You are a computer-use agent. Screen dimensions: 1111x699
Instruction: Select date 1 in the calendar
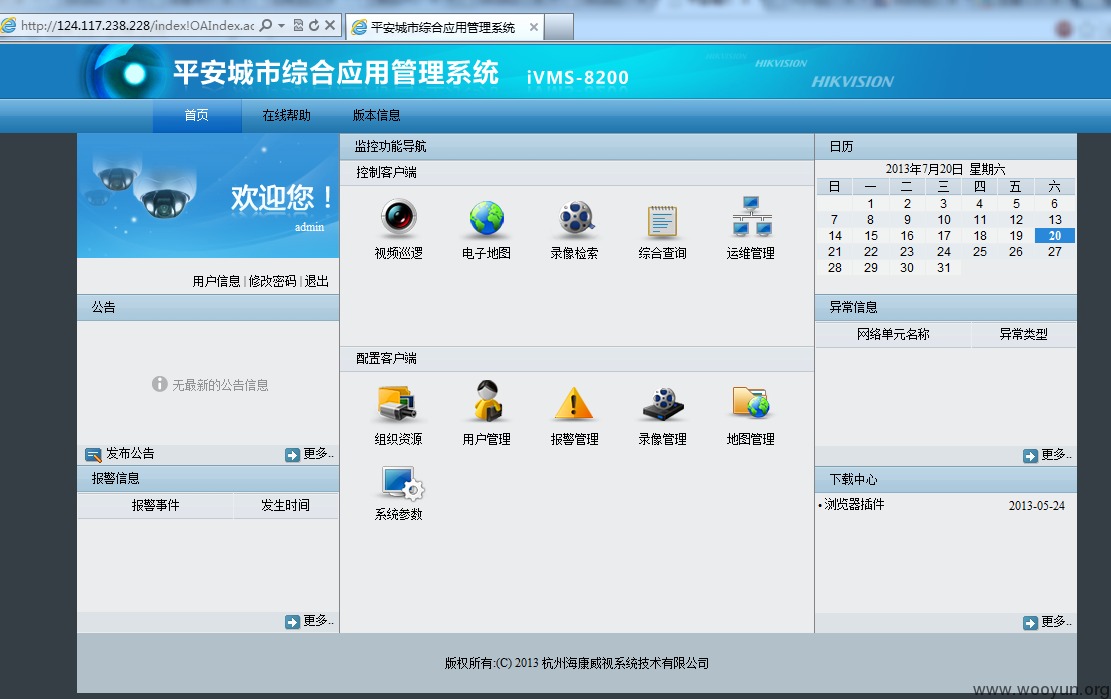871,204
